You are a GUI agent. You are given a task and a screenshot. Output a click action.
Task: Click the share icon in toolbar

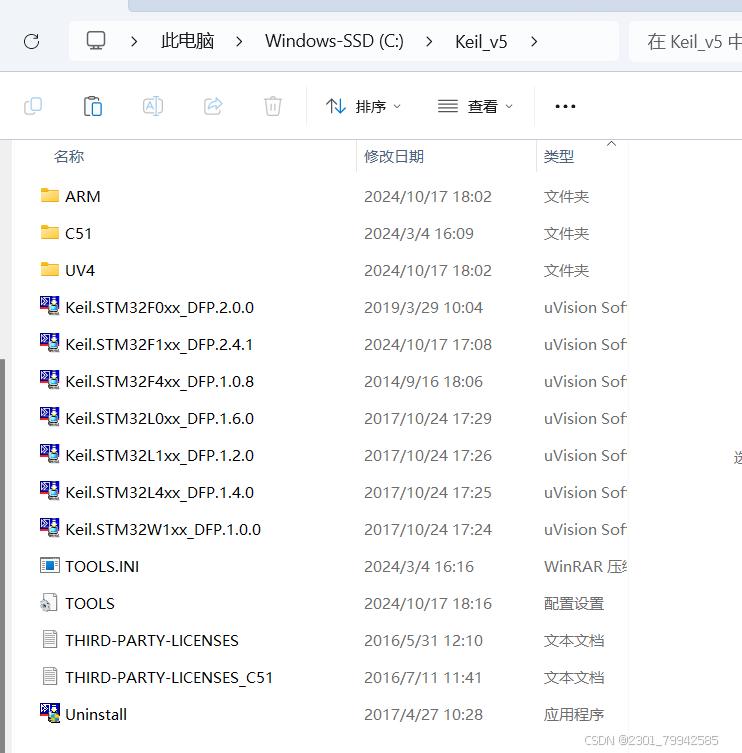click(213, 106)
